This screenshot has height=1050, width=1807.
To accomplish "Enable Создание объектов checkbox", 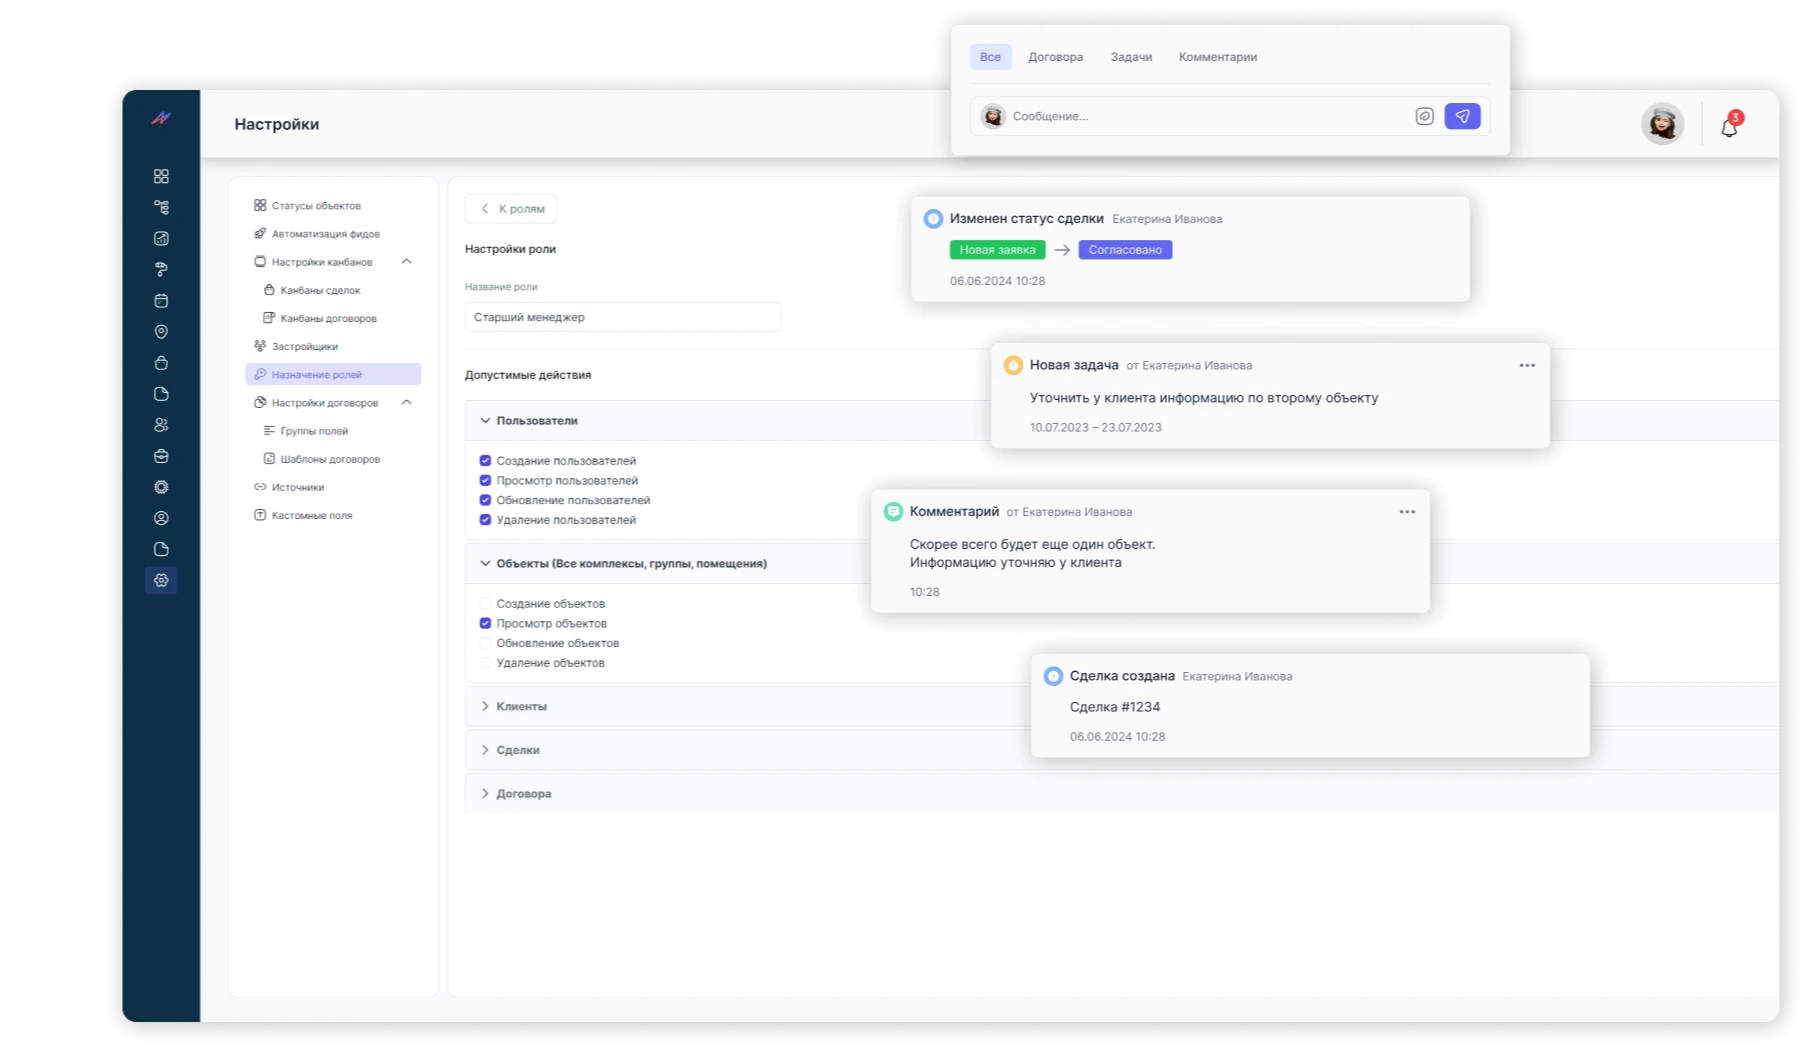I will [485, 604].
